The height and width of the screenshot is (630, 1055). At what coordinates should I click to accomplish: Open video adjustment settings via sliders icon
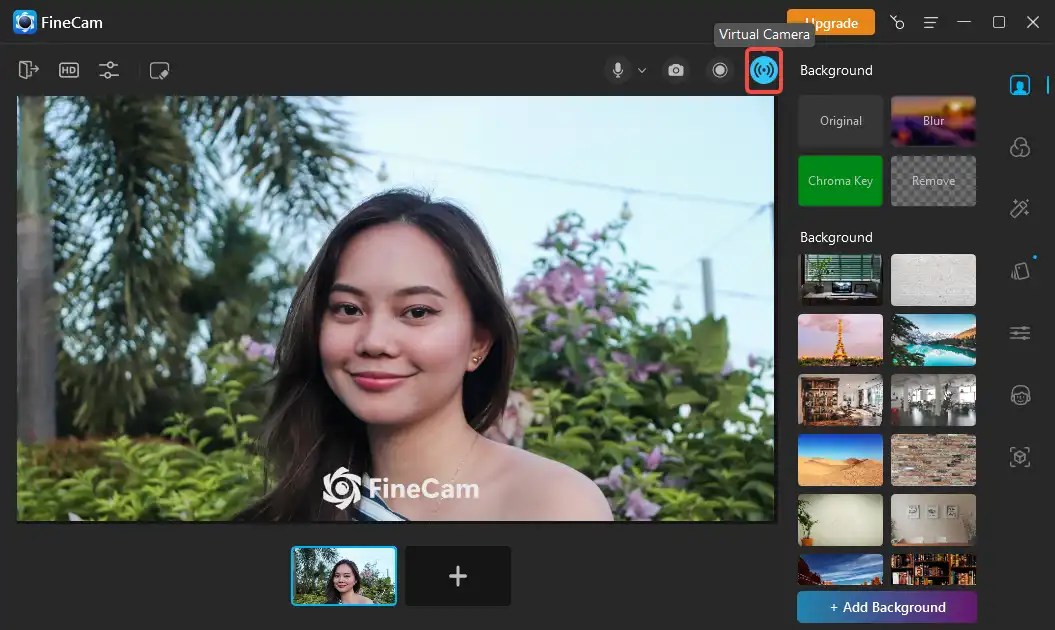108,69
